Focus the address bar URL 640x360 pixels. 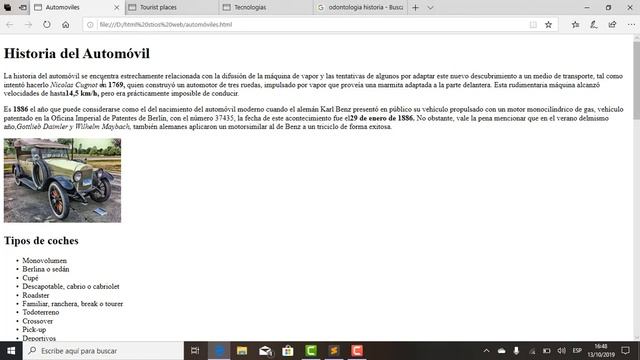[x=166, y=24]
